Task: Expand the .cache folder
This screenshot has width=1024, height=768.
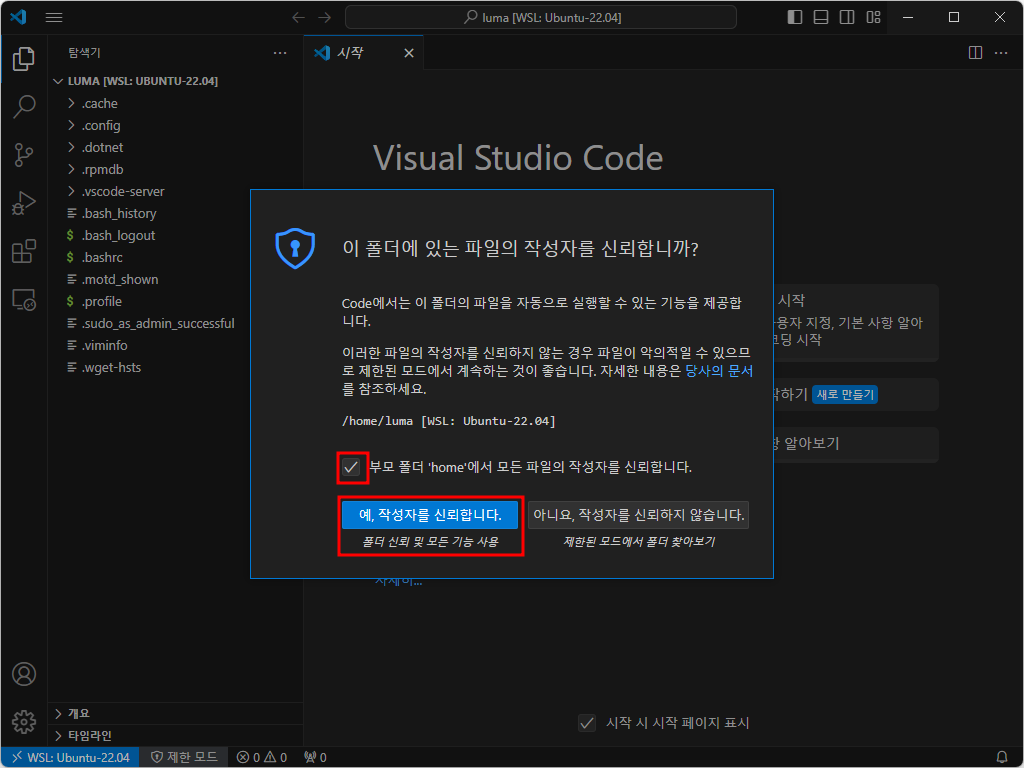Action: 175,103
